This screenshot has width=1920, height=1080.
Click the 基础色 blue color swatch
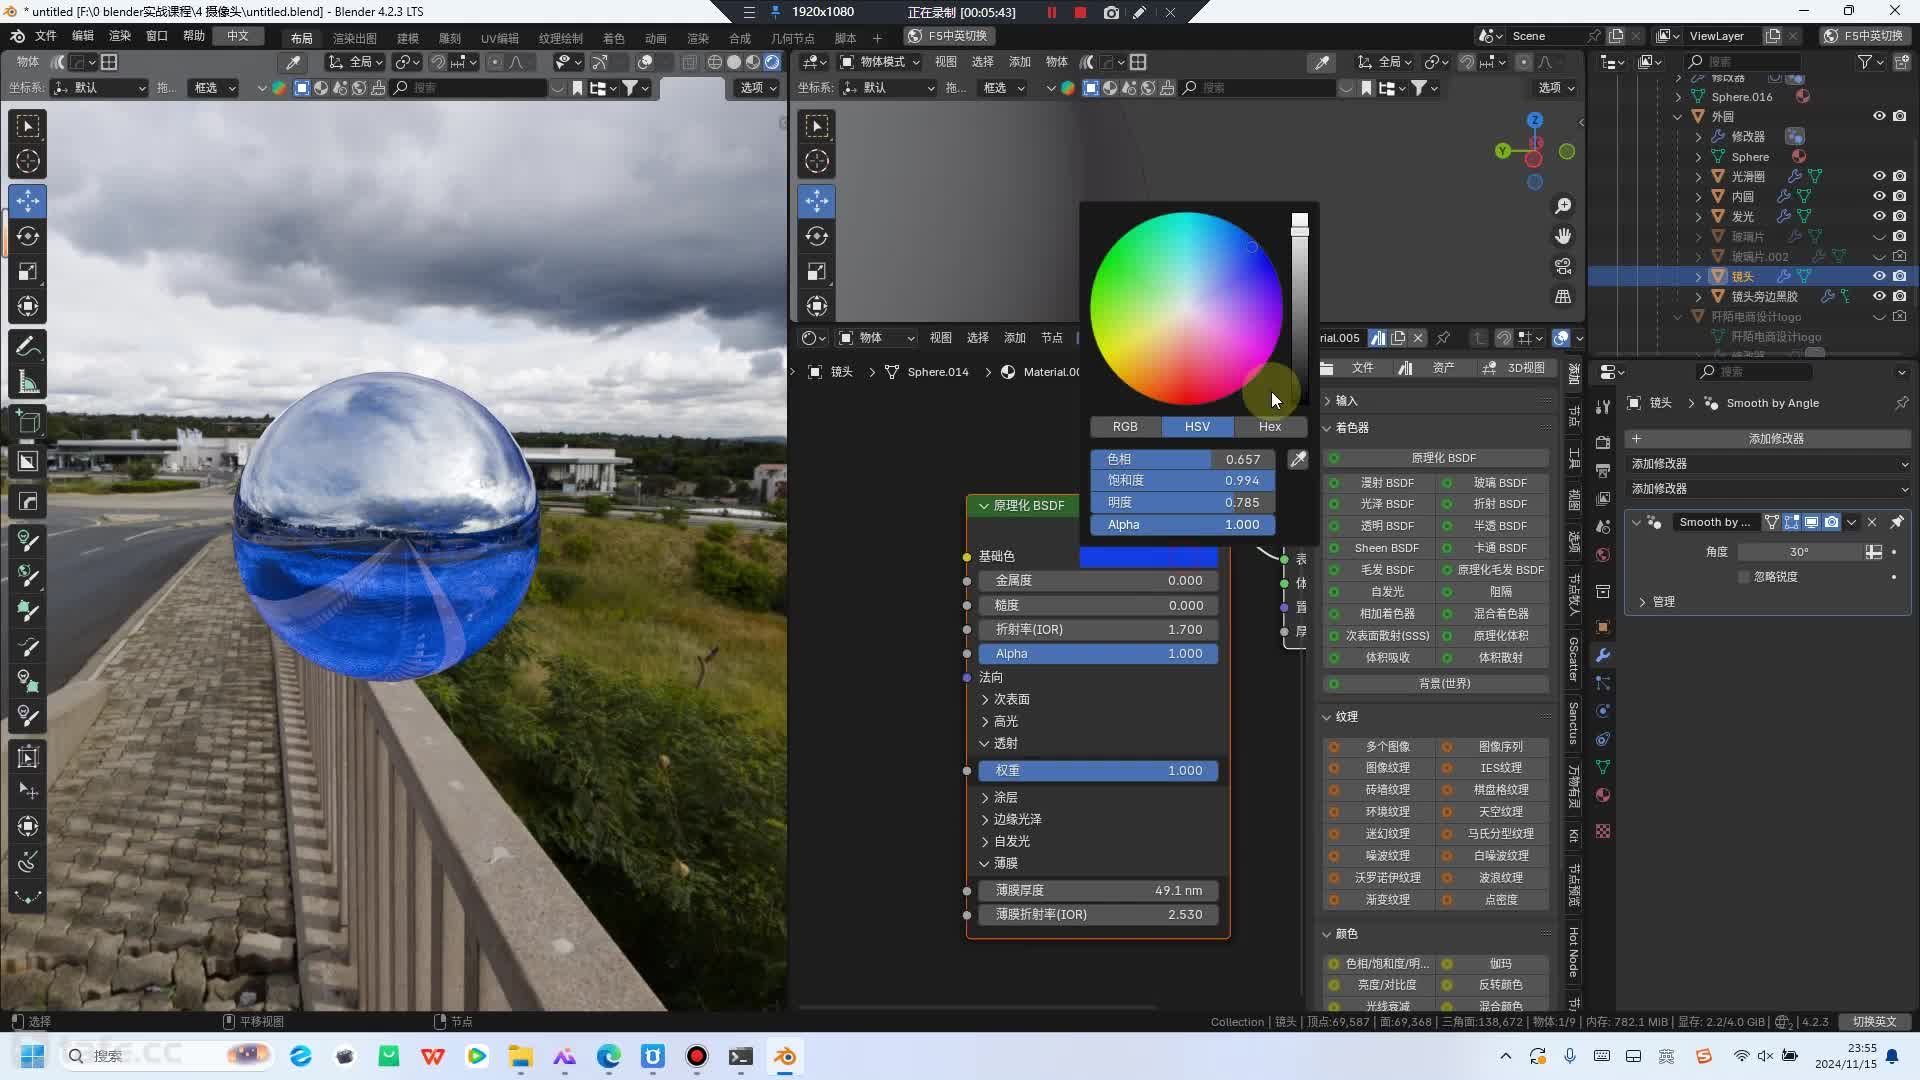coord(1148,556)
